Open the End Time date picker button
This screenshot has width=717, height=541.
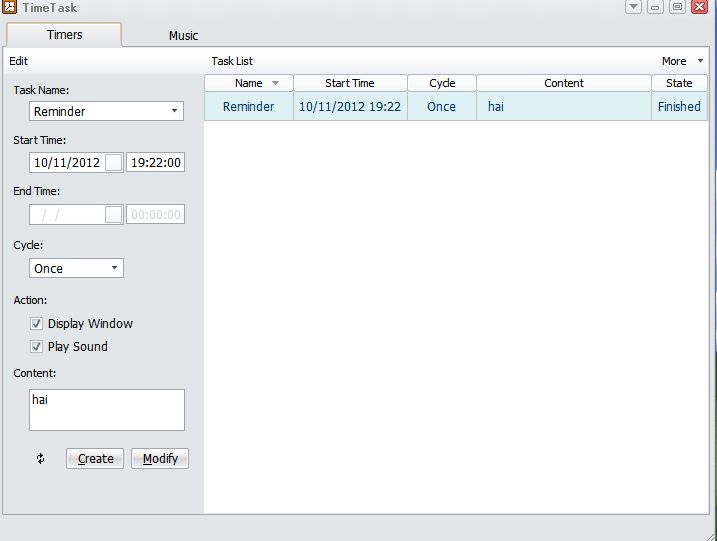pos(114,214)
